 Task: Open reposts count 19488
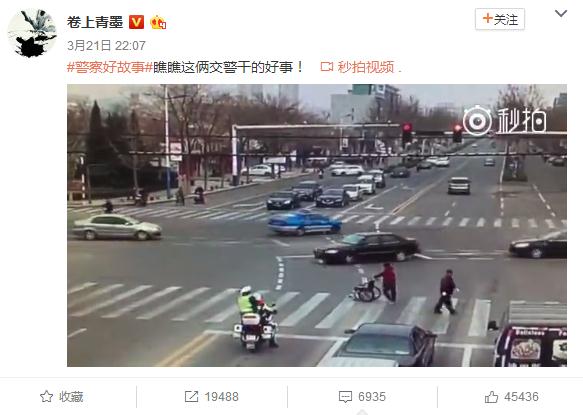coord(222,397)
